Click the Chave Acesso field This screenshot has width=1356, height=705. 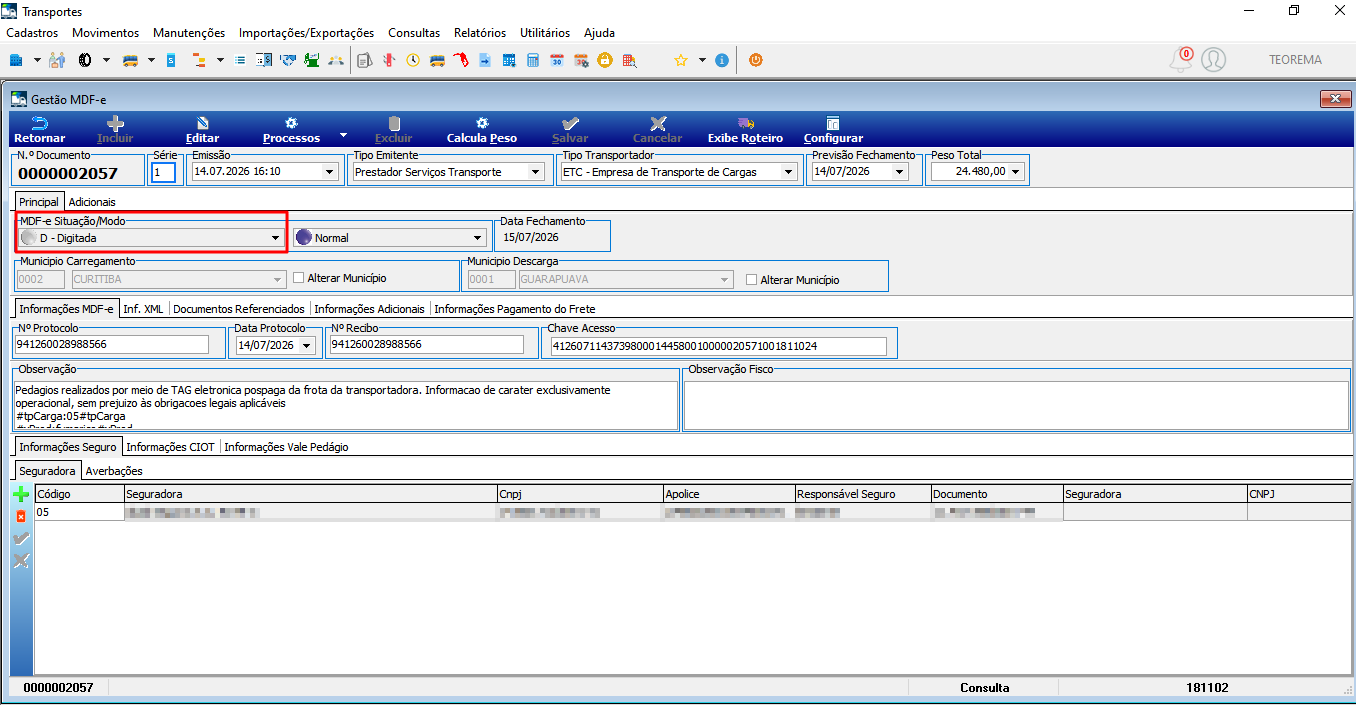[719, 346]
